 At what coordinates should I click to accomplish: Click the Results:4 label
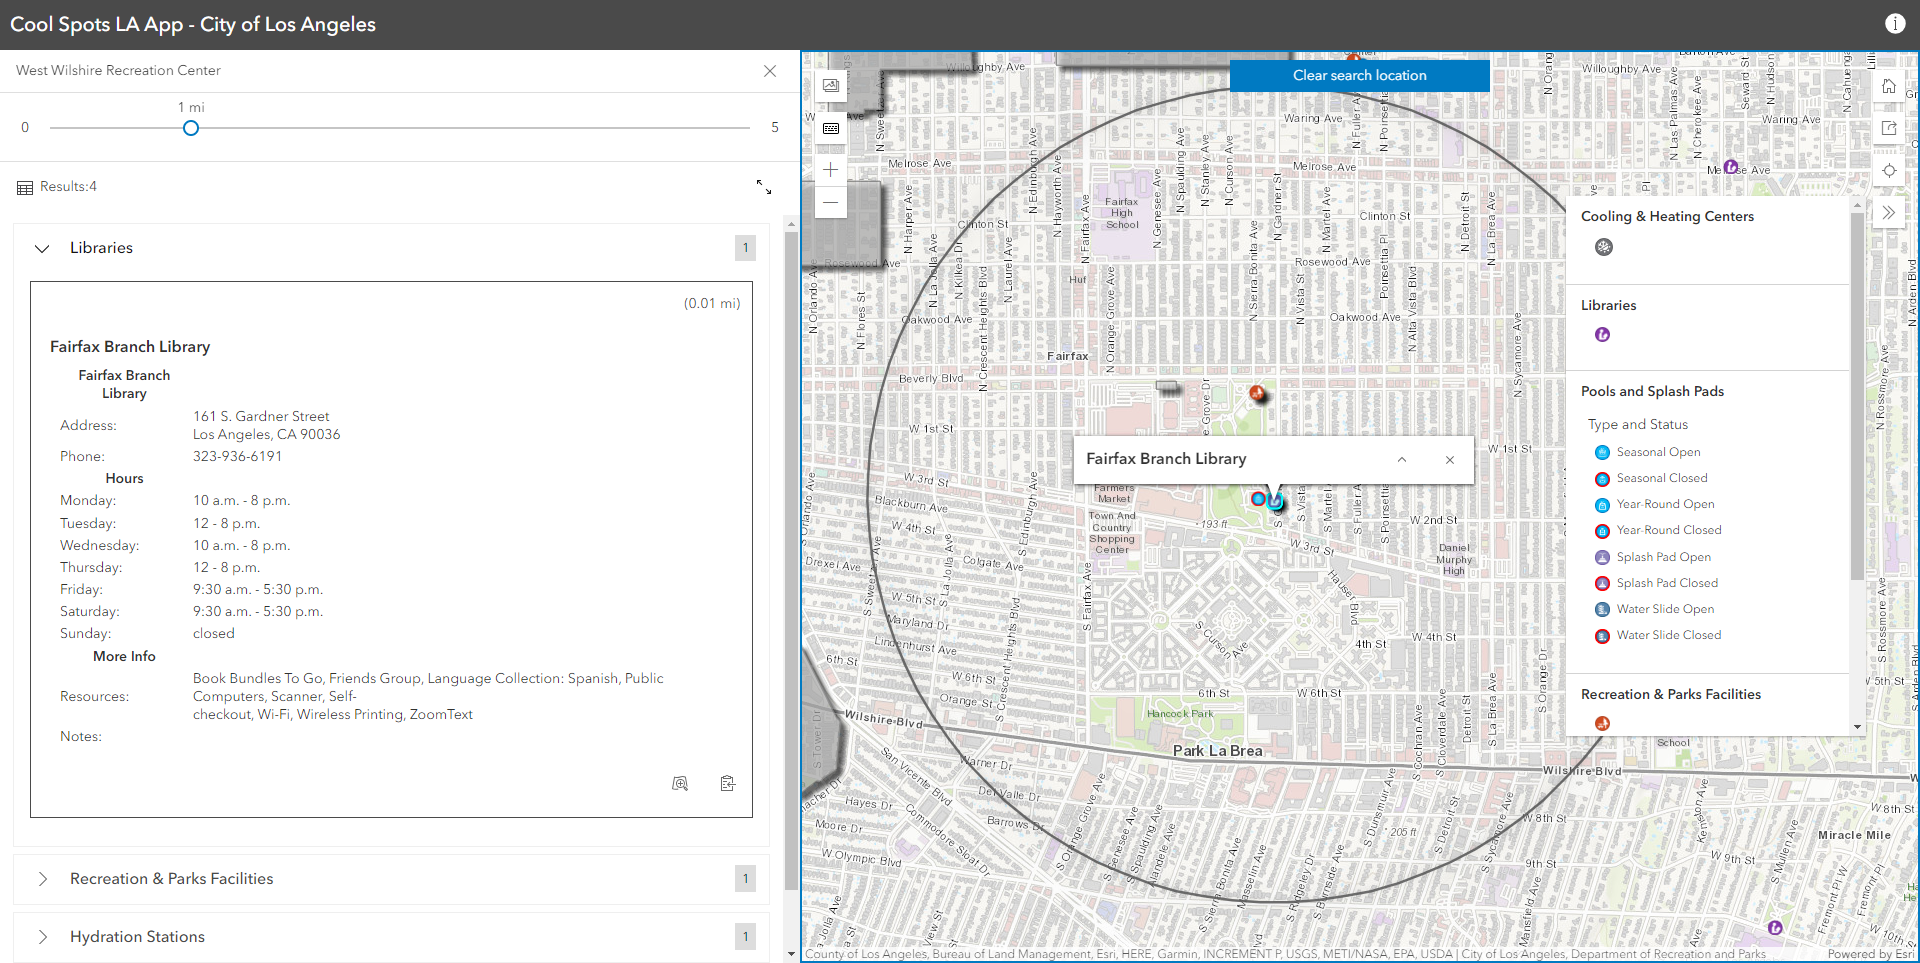pos(68,187)
